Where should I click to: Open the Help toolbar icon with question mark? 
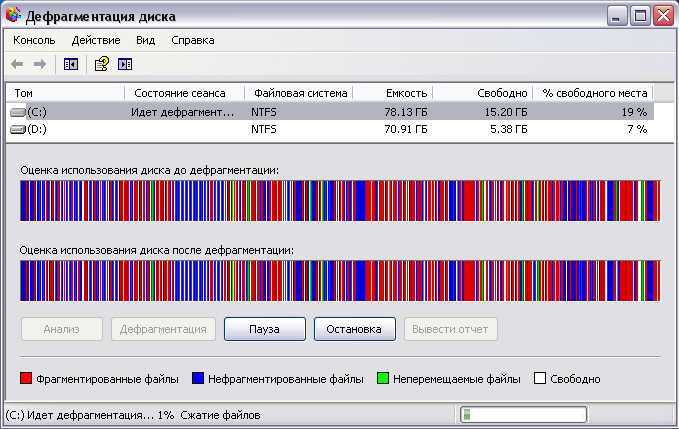pyautogui.click(x=102, y=64)
